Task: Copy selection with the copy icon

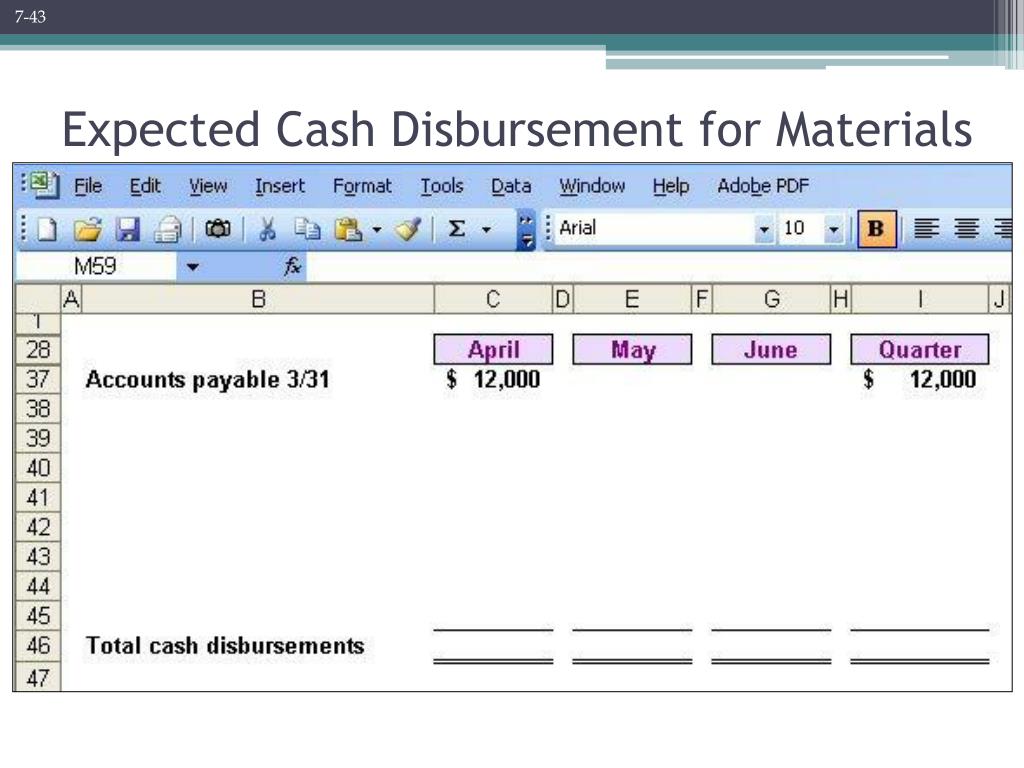Action: (307, 229)
